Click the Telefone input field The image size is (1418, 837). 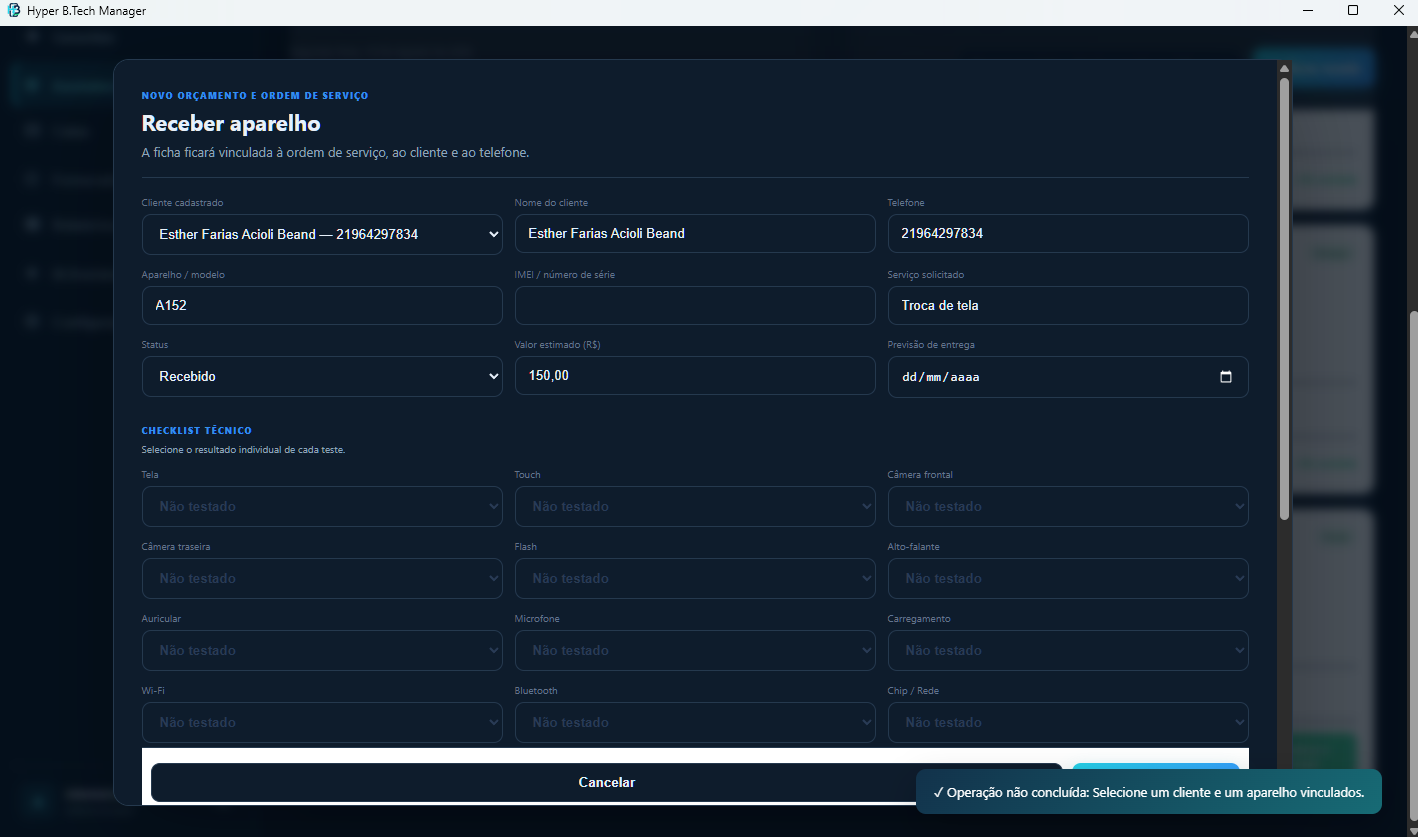1068,233
